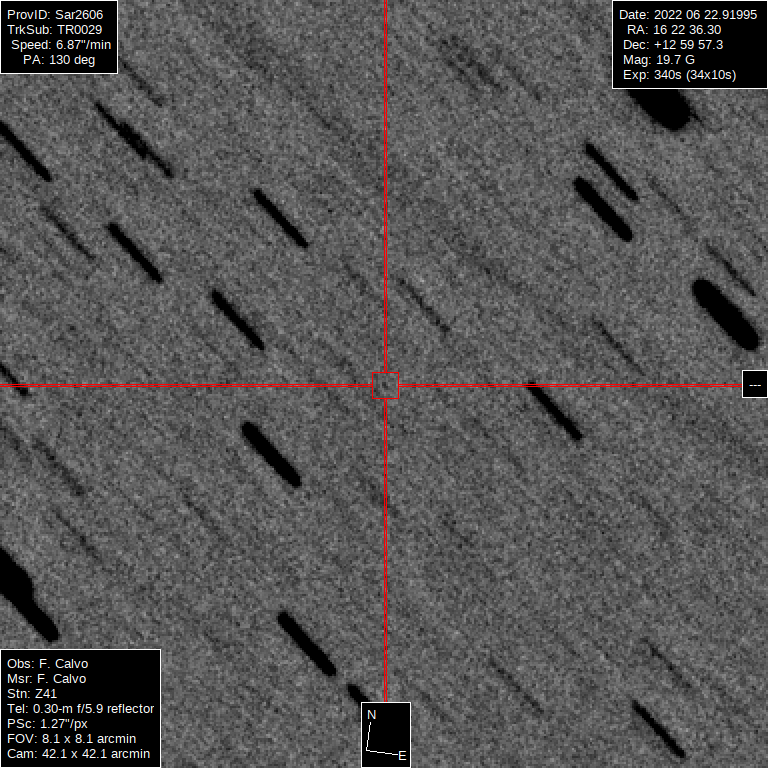Click the 'PA: 130 deg' text

pos(59,60)
